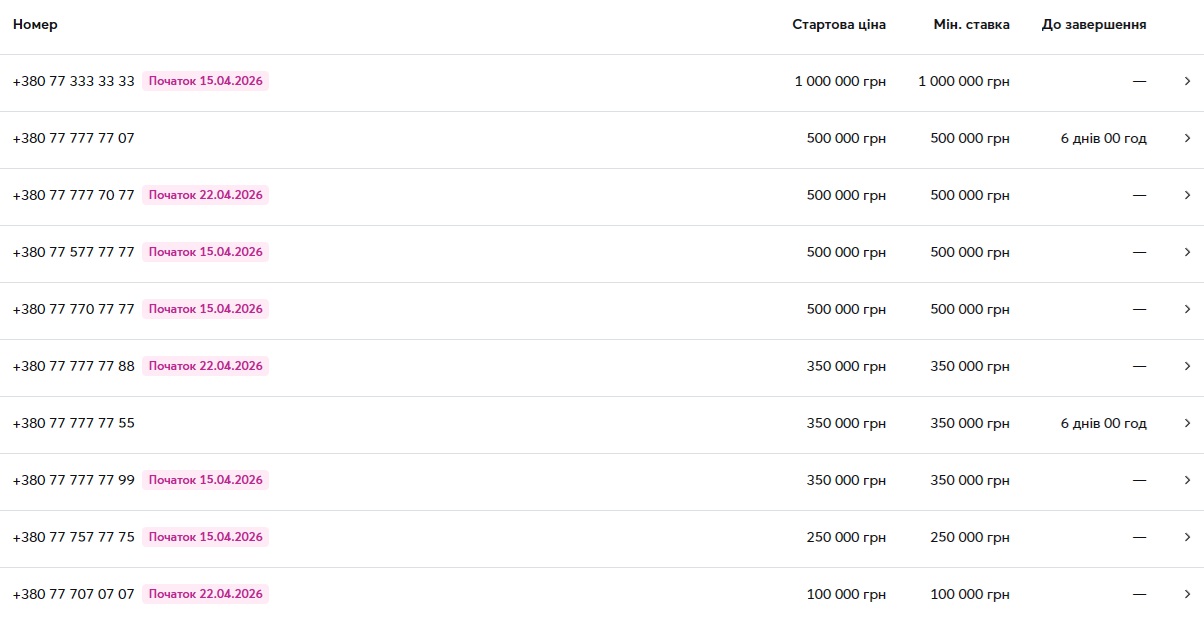This screenshot has height=619, width=1204.
Task: Click arrow on +380 77 770 77 77 row
Action: click(1187, 310)
